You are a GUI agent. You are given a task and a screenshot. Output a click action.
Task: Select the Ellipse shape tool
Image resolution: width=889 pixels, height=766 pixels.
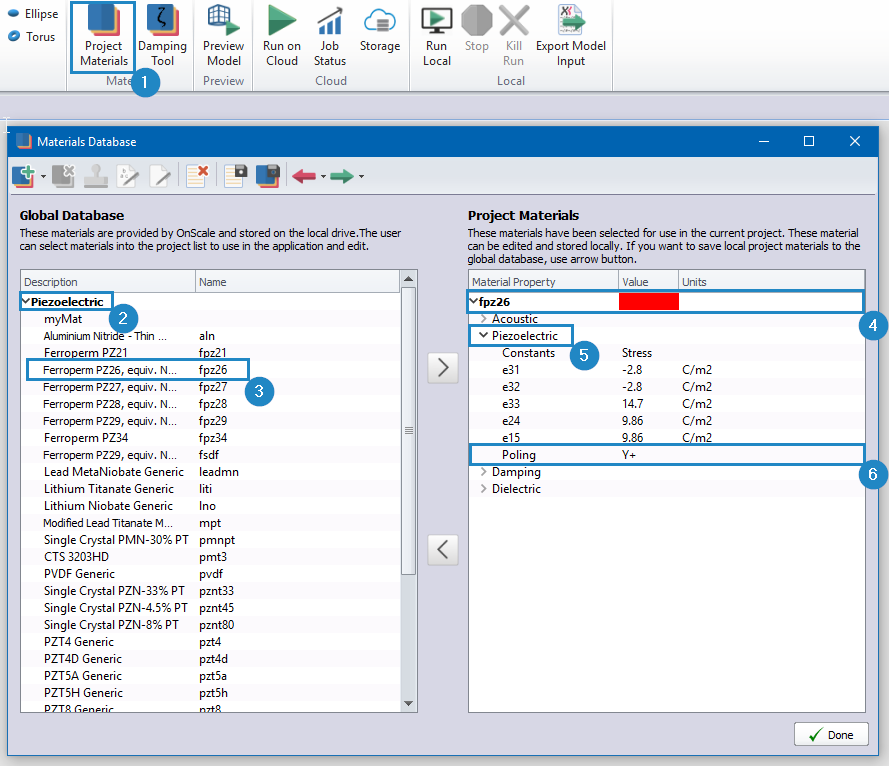click(x=33, y=14)
